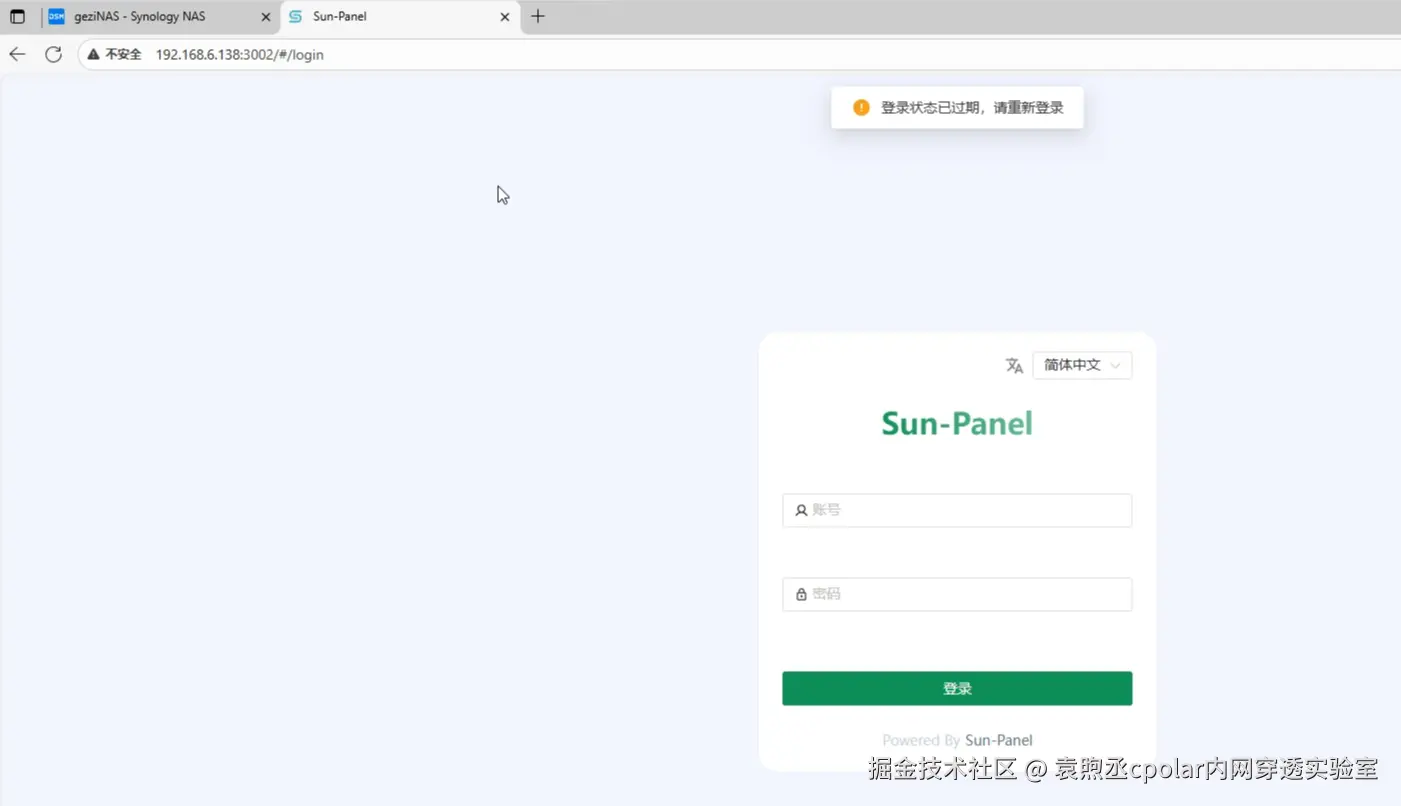Image resolution: width=1401 pixels, height=806 pixels.
Task: Click the green 登录 button
Action: click(957, 688)
